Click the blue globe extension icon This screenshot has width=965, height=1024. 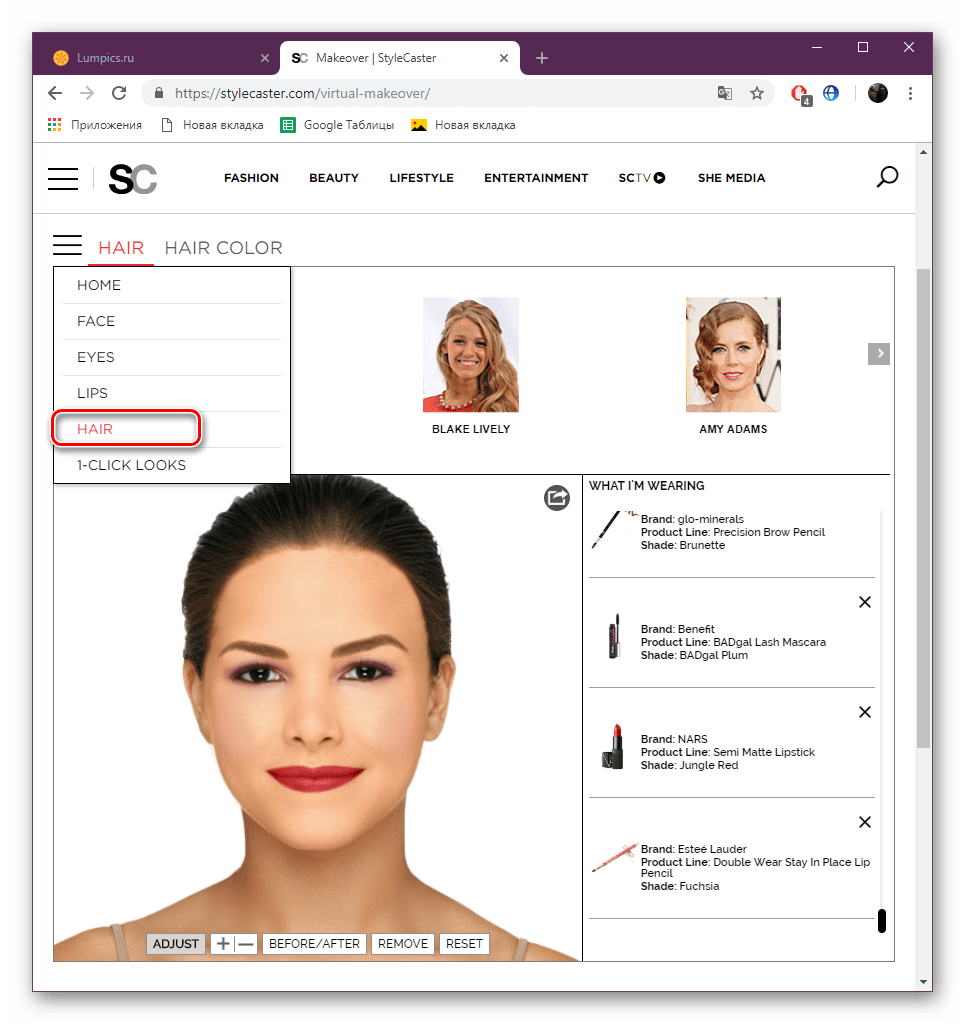click(x=831, y=93)
